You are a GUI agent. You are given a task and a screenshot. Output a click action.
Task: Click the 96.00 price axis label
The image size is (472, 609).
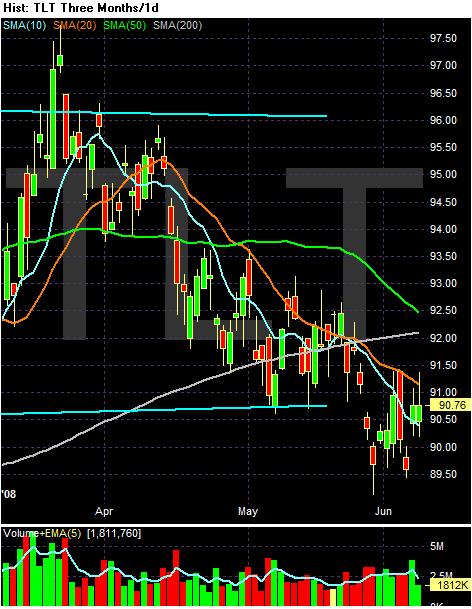click(x=443, y=120)
